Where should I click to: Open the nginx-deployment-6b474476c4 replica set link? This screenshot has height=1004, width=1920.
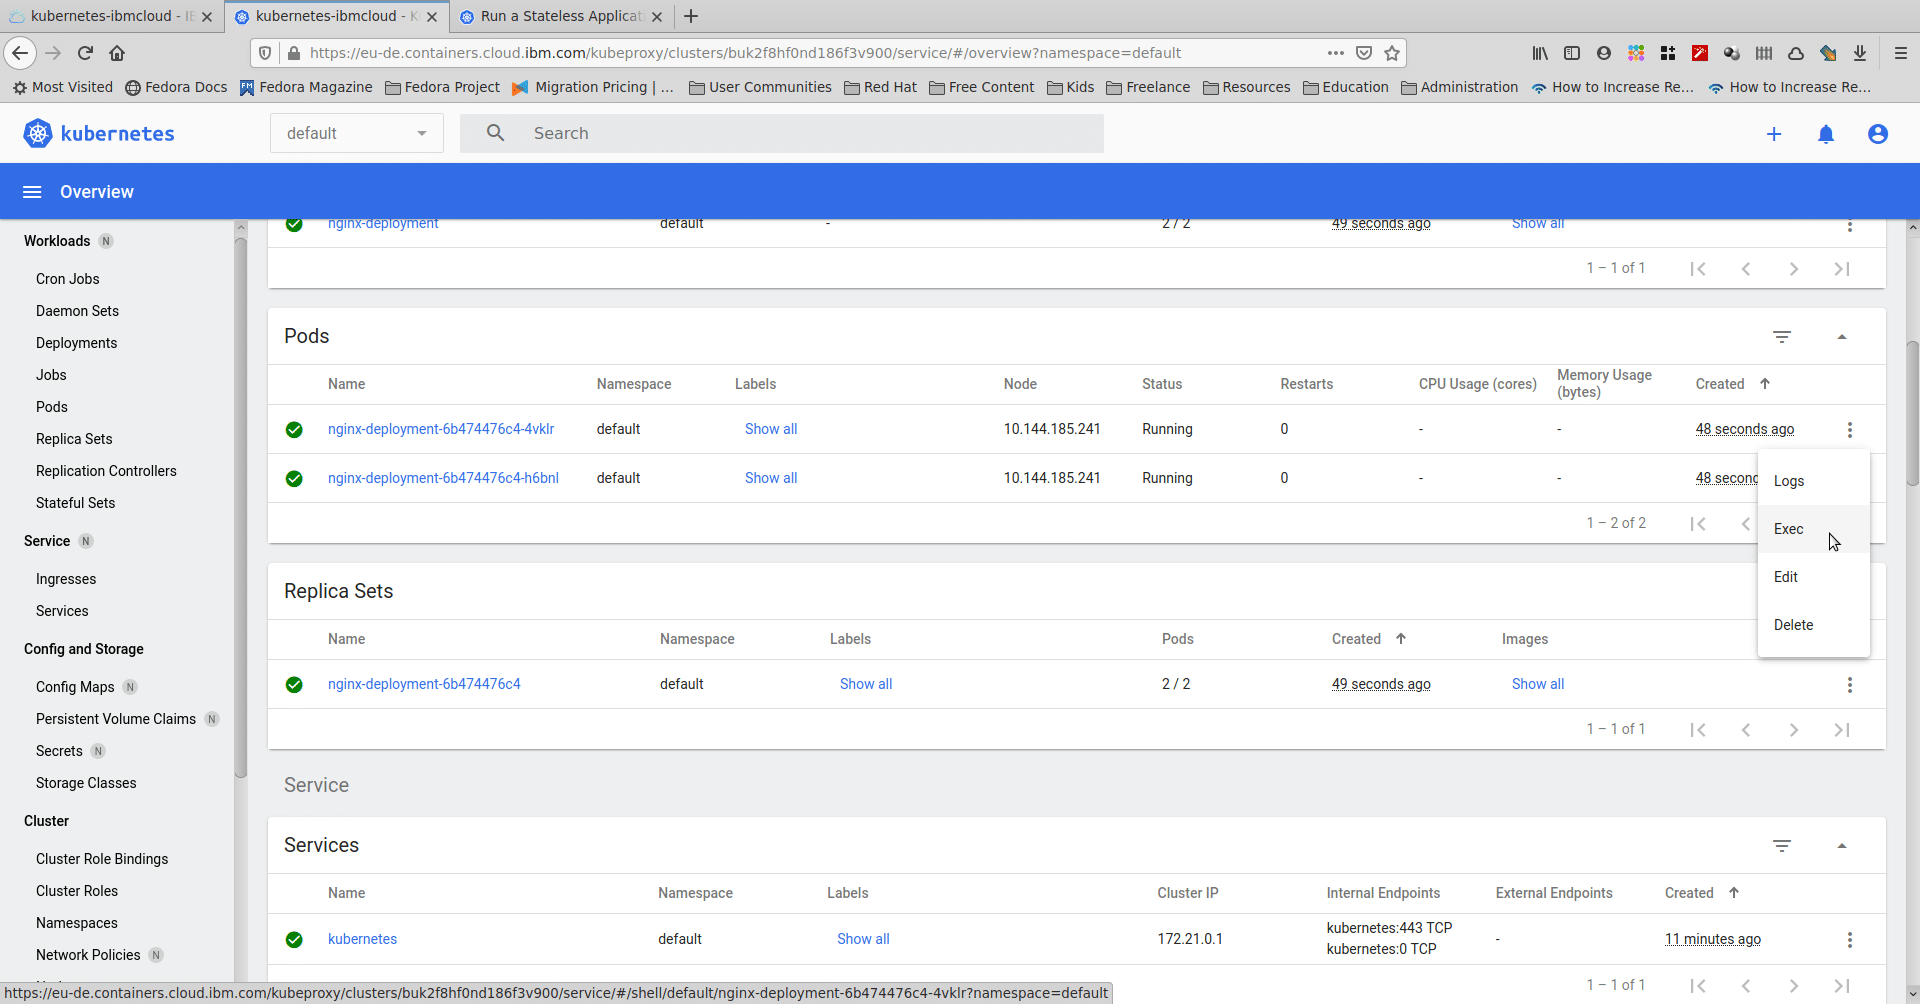coord(424,684)
